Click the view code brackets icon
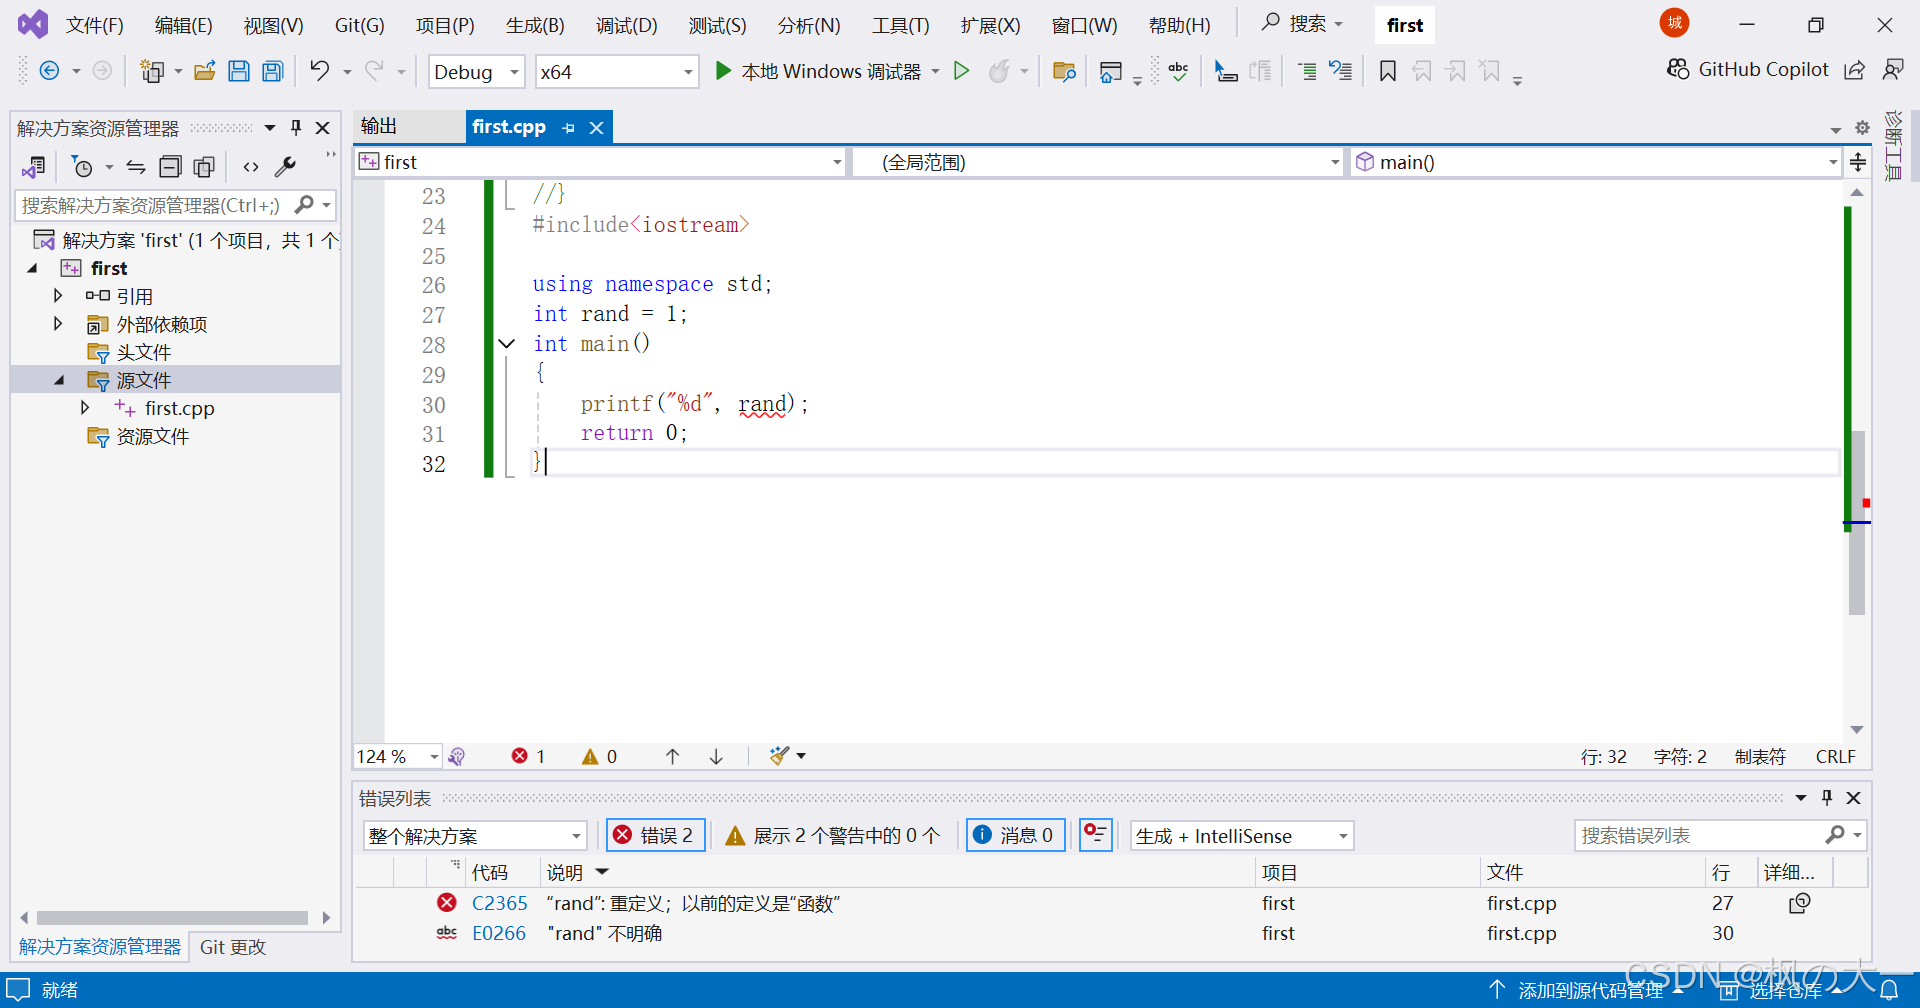 (251, 167)
